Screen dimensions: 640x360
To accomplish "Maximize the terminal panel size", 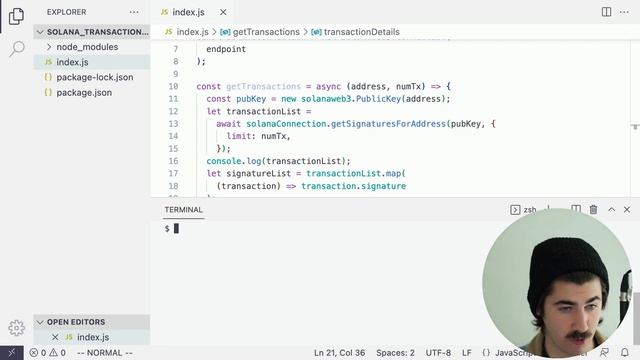I will pos(611,209).
